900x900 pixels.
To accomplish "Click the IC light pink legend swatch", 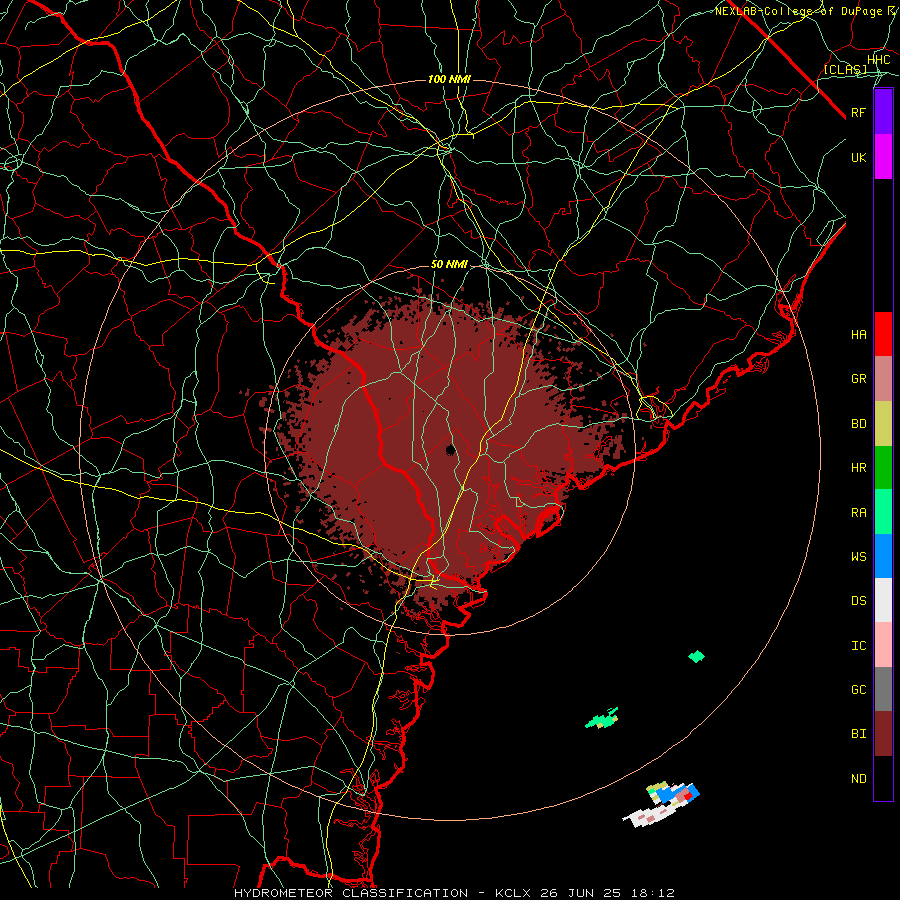I will tap(883, 645).
